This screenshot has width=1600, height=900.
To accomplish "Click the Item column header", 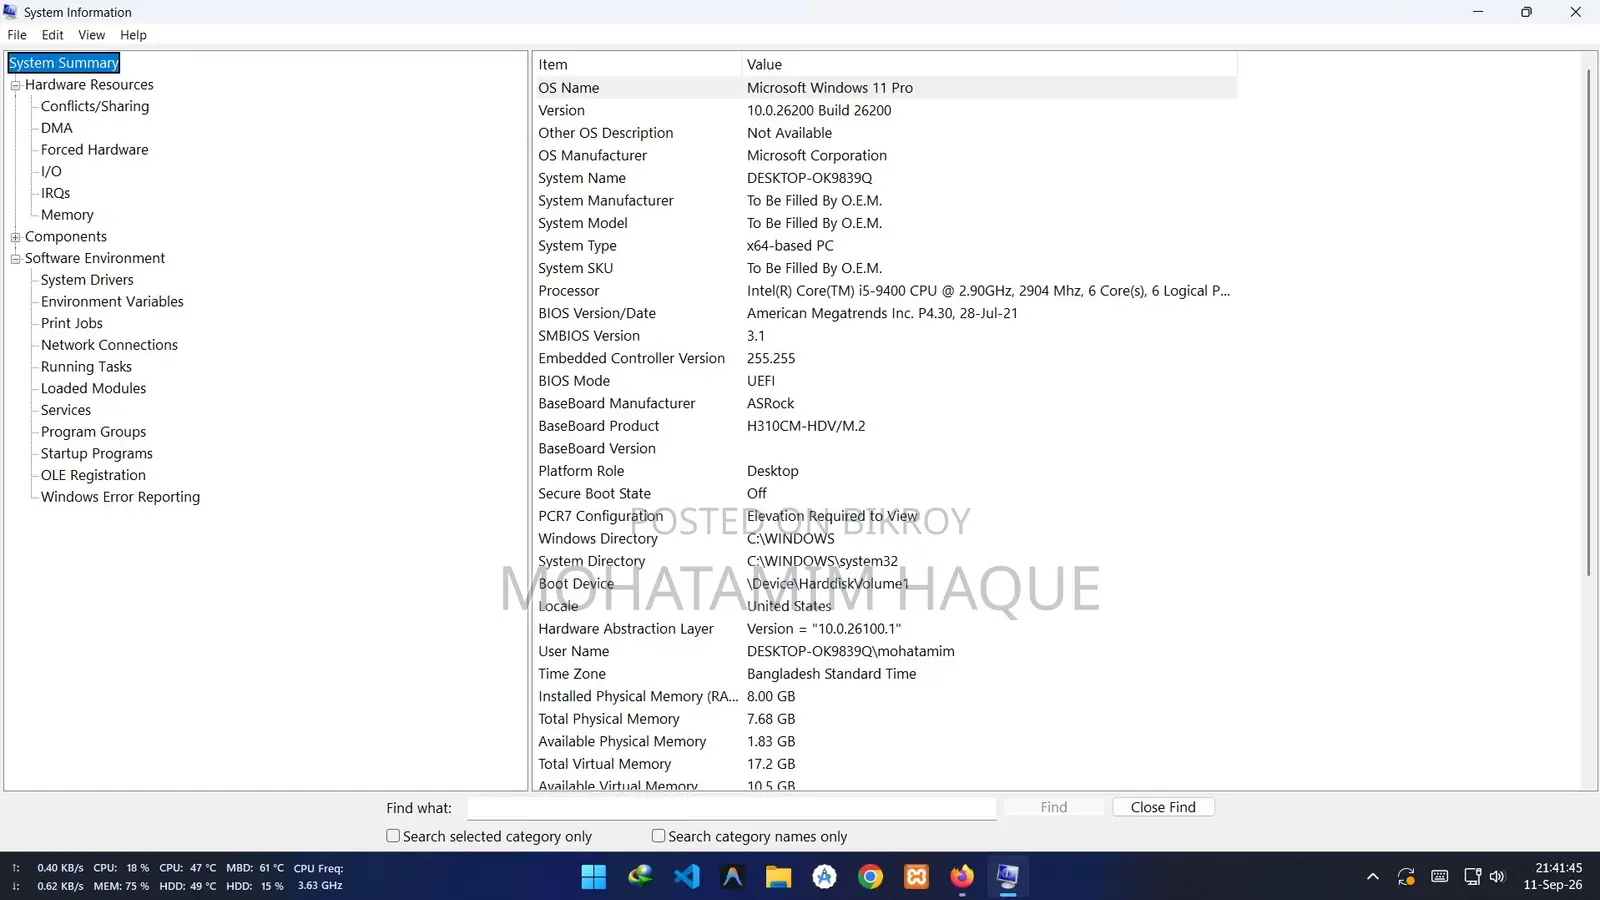I will pos(637,64).
